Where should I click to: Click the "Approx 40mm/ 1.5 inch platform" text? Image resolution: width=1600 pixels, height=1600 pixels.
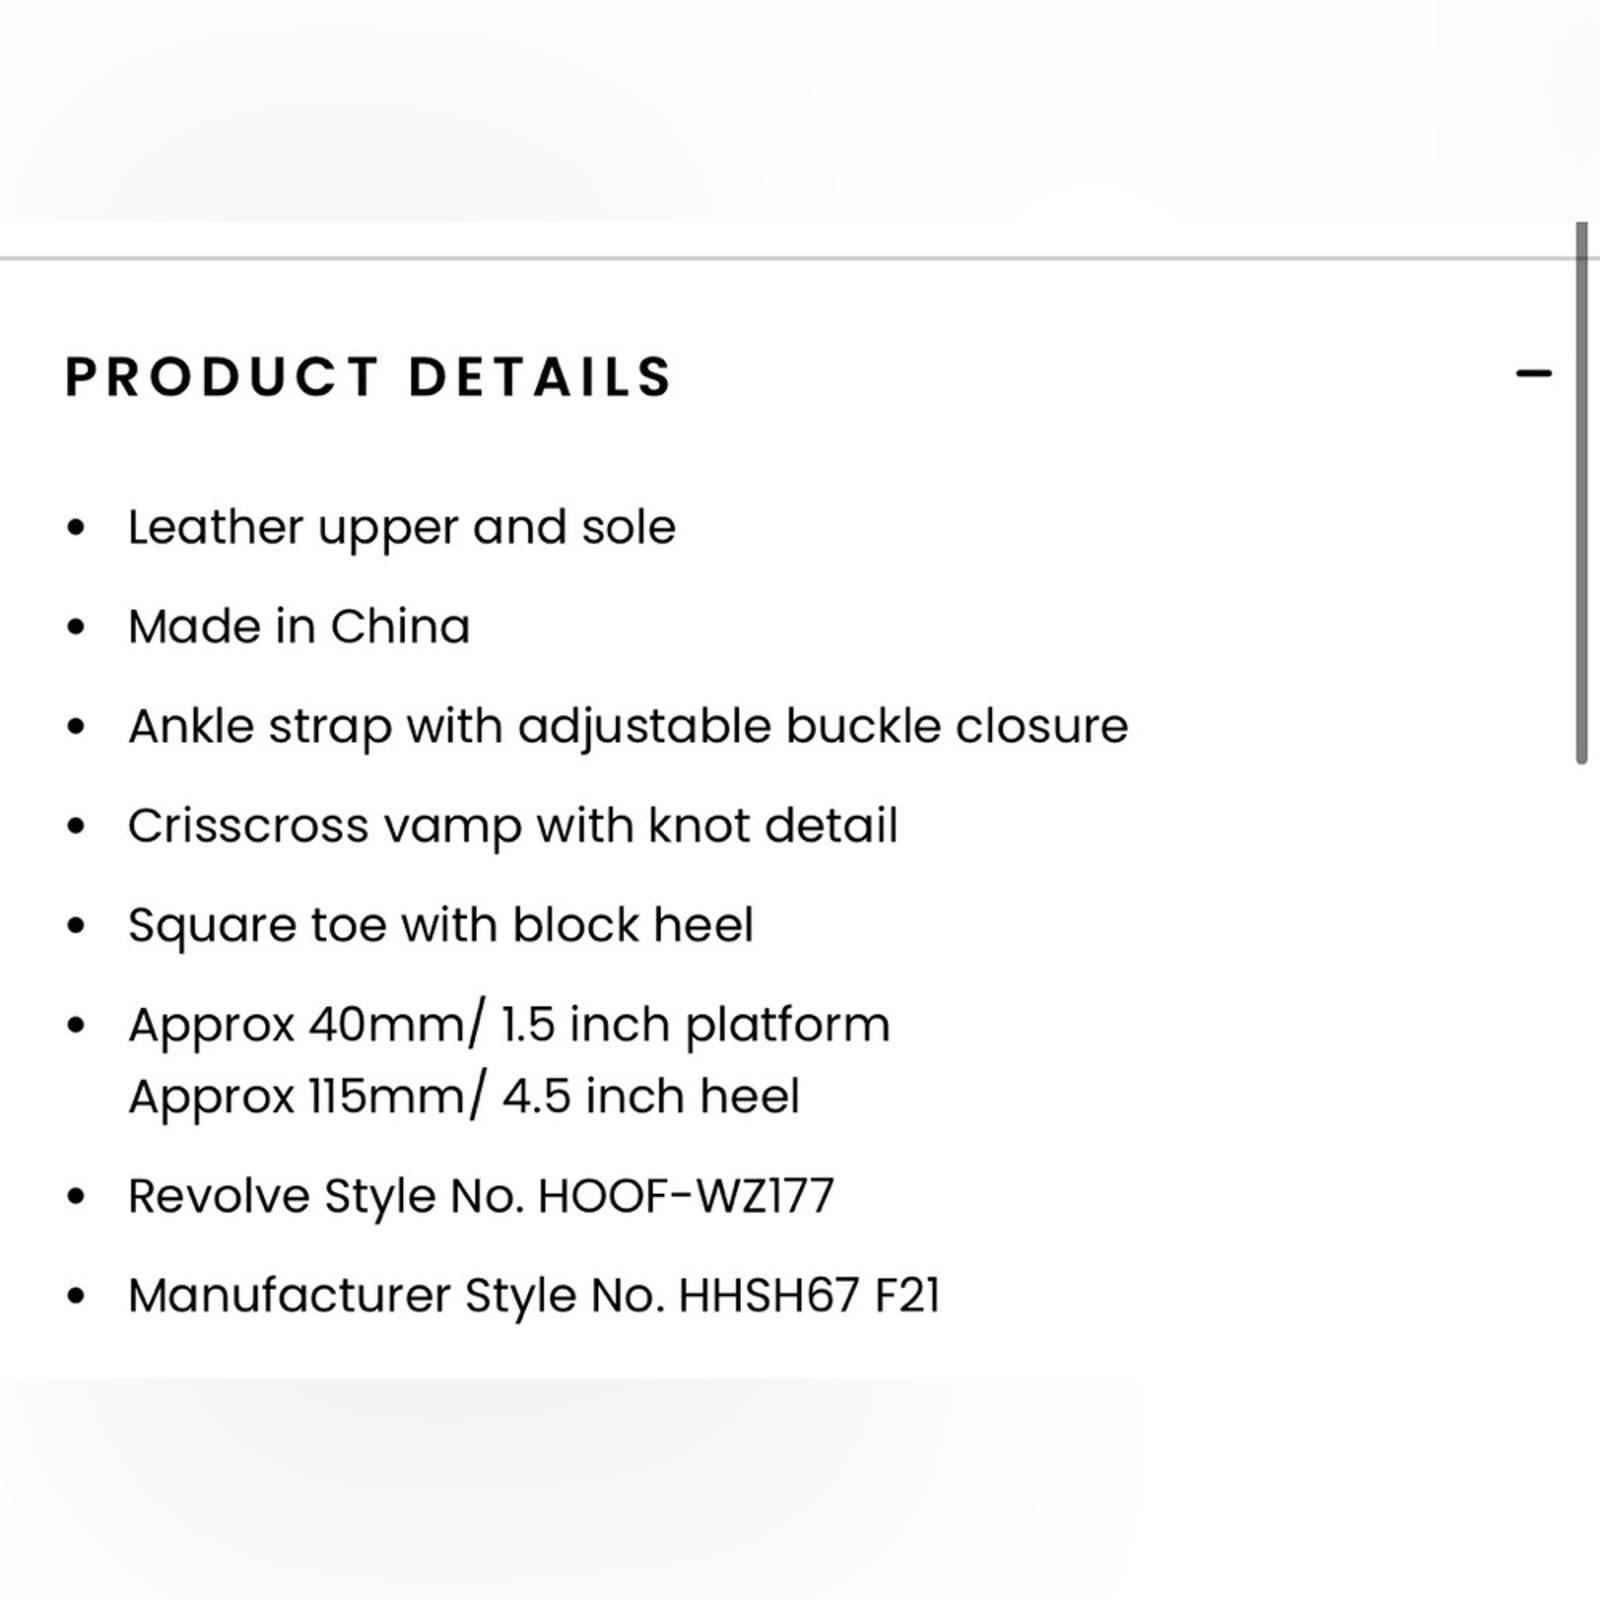coord(508,1025)
